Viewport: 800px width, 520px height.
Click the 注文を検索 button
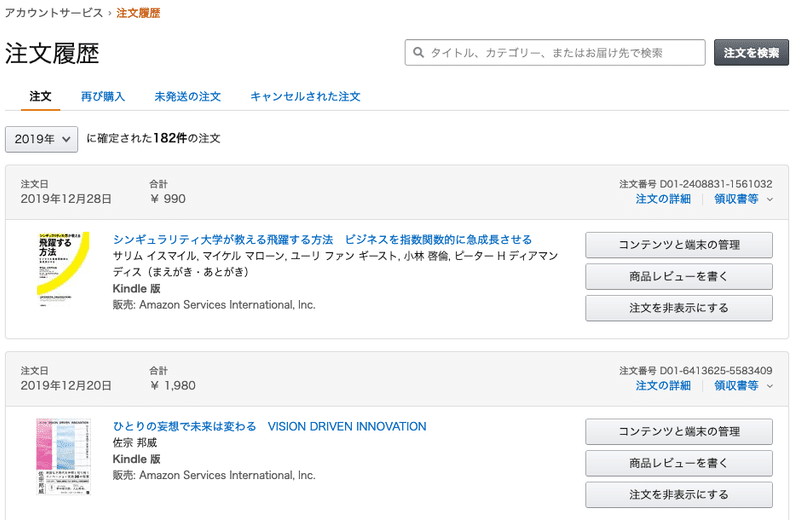(751, 53)
